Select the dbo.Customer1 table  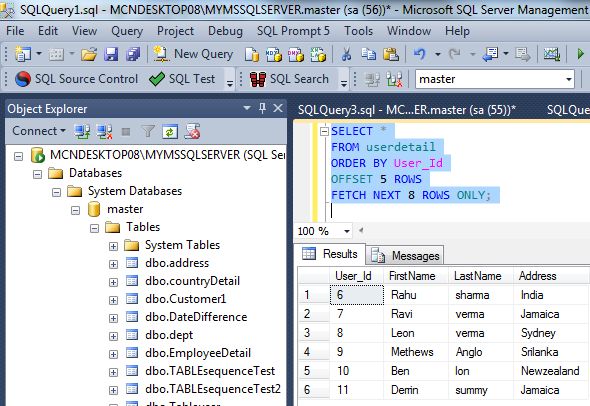click(x=186, y=299)
